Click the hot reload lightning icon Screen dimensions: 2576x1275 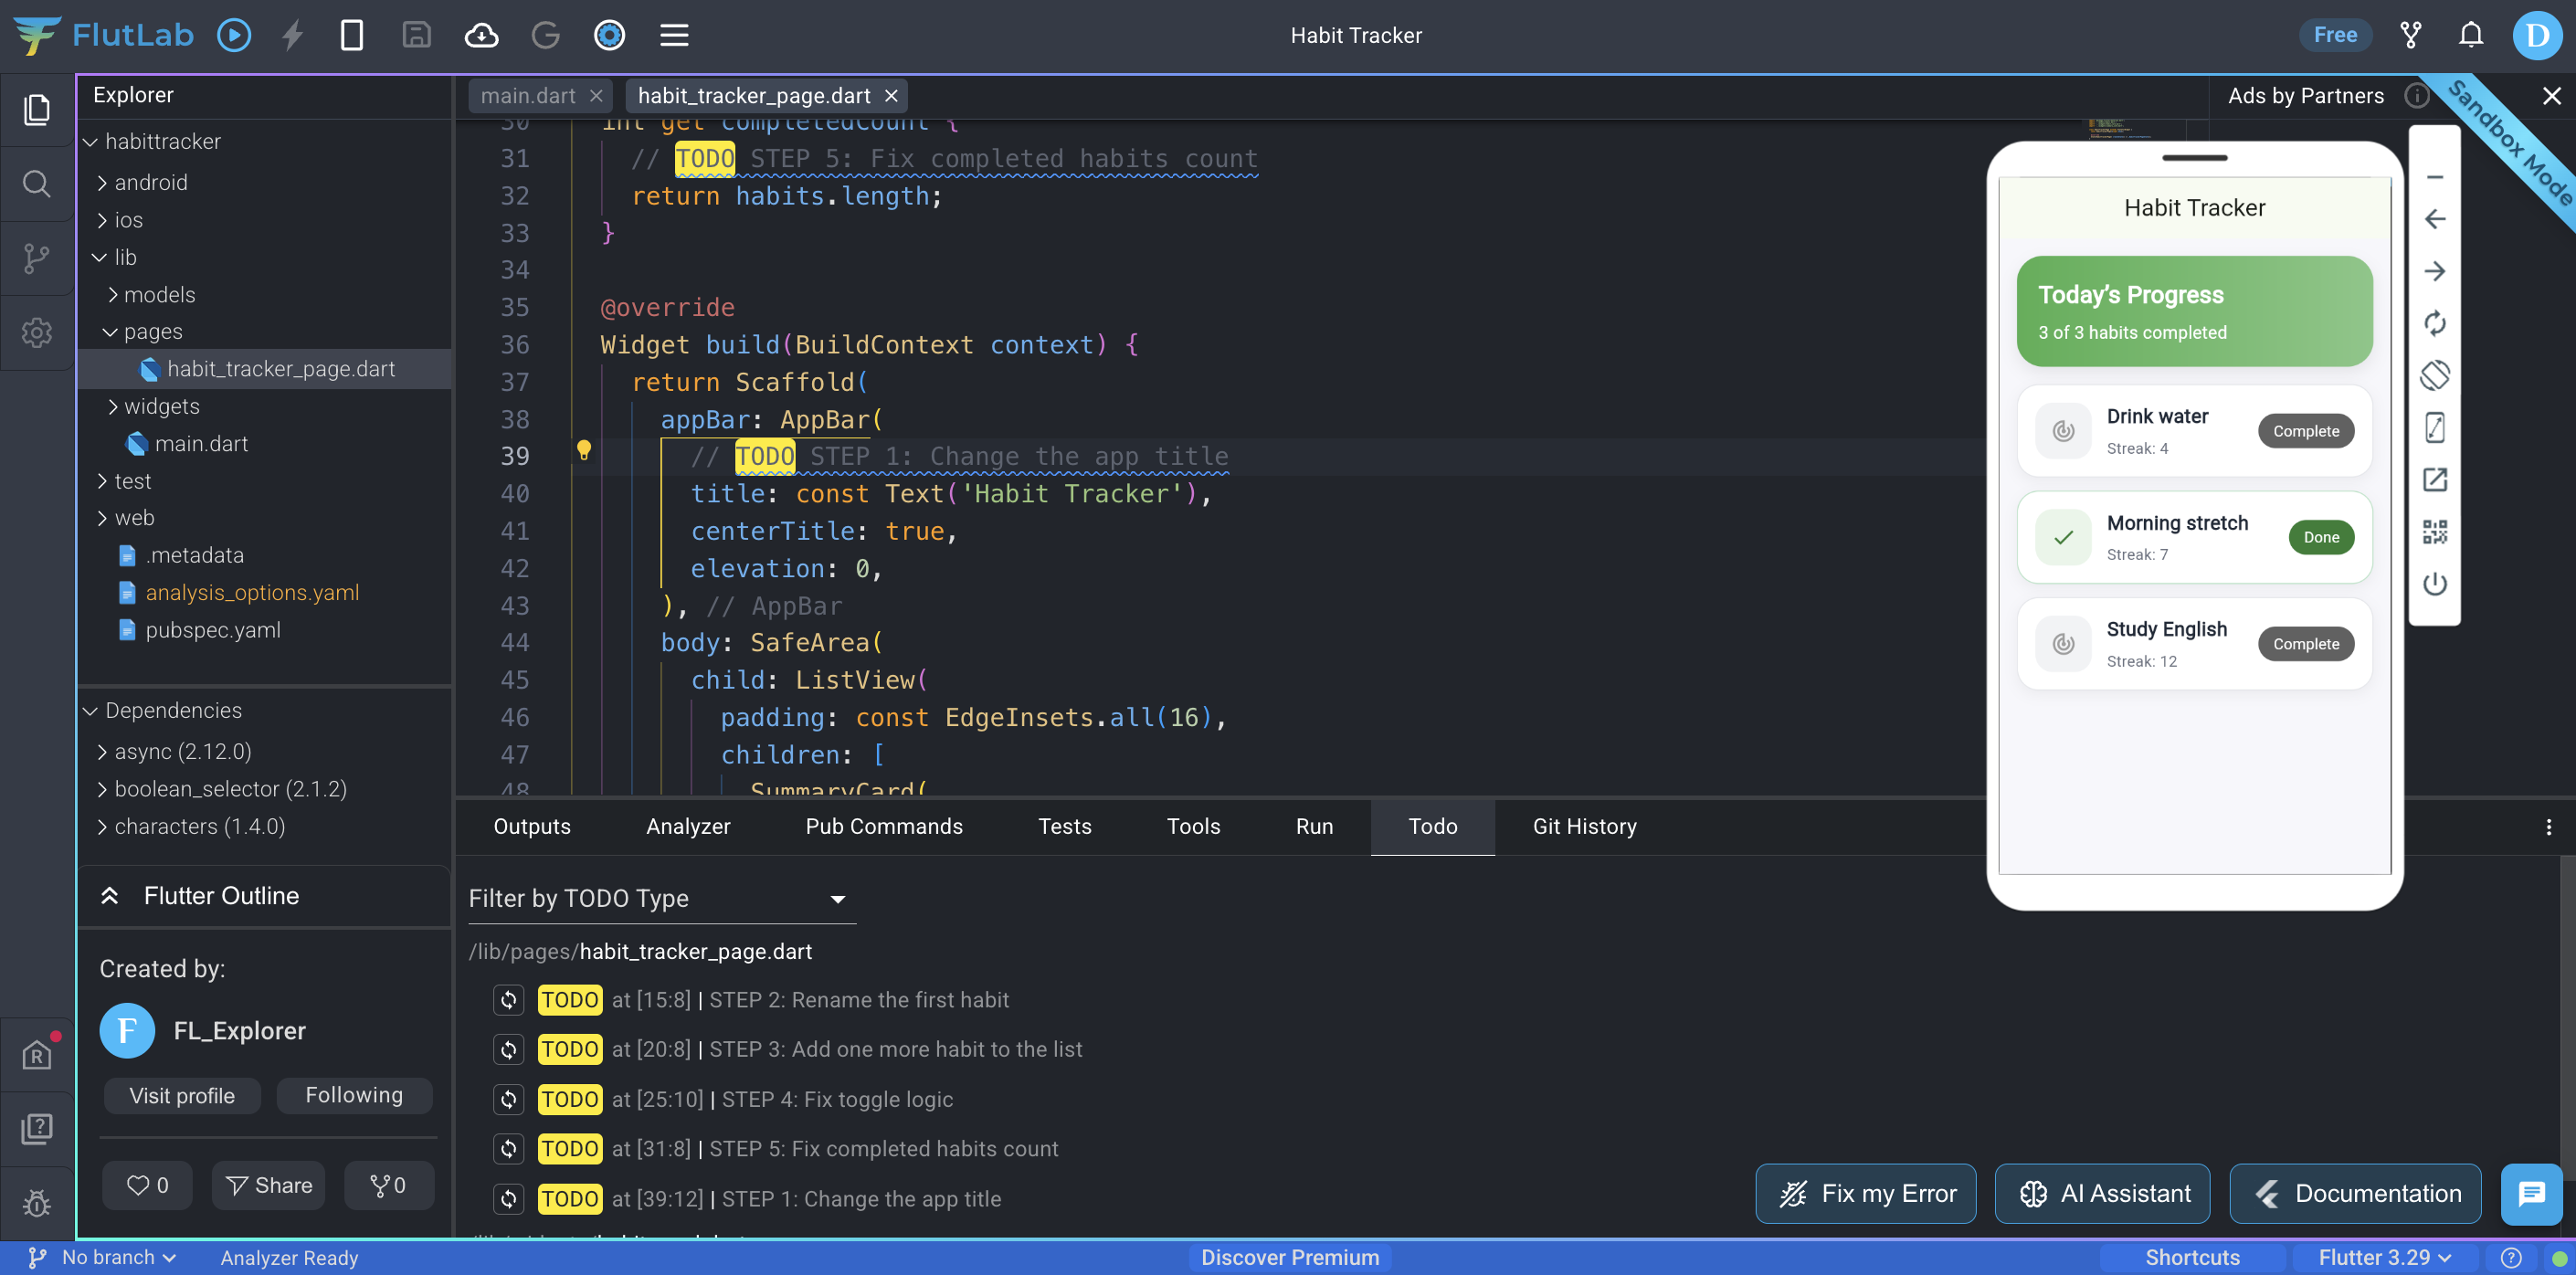(x=292, y=36)
